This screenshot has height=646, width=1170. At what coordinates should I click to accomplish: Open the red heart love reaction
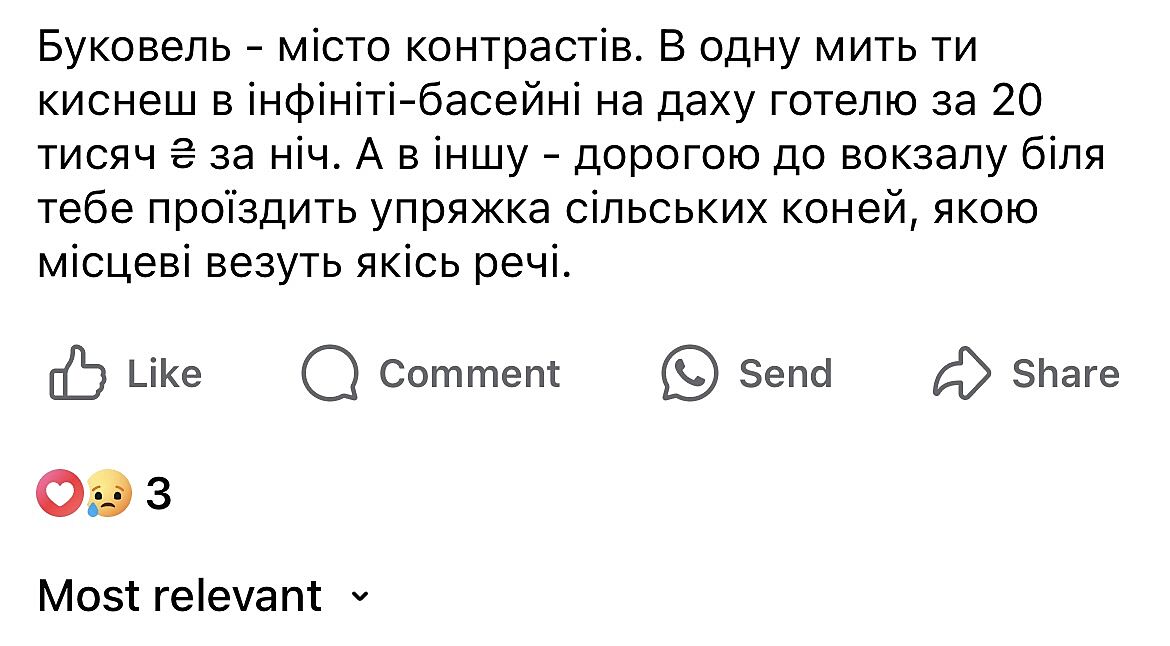pyautogui.click(x=57, y=494)
